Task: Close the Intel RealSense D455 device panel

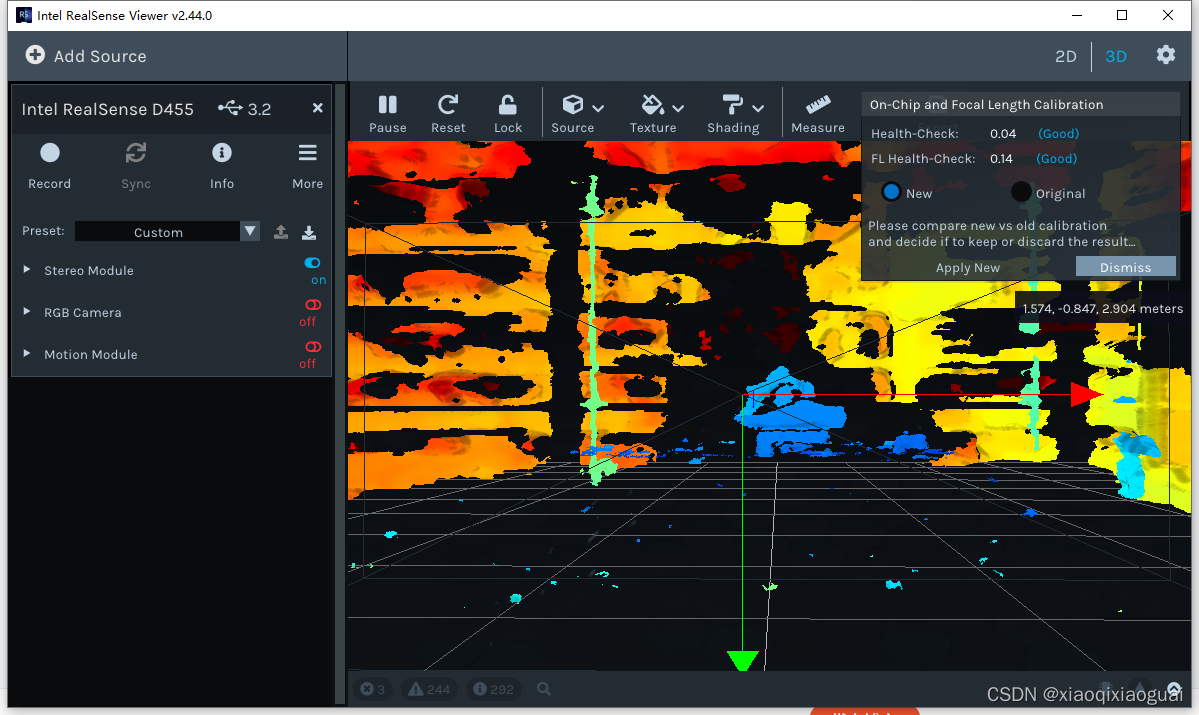Action: (x=317, y=108)
